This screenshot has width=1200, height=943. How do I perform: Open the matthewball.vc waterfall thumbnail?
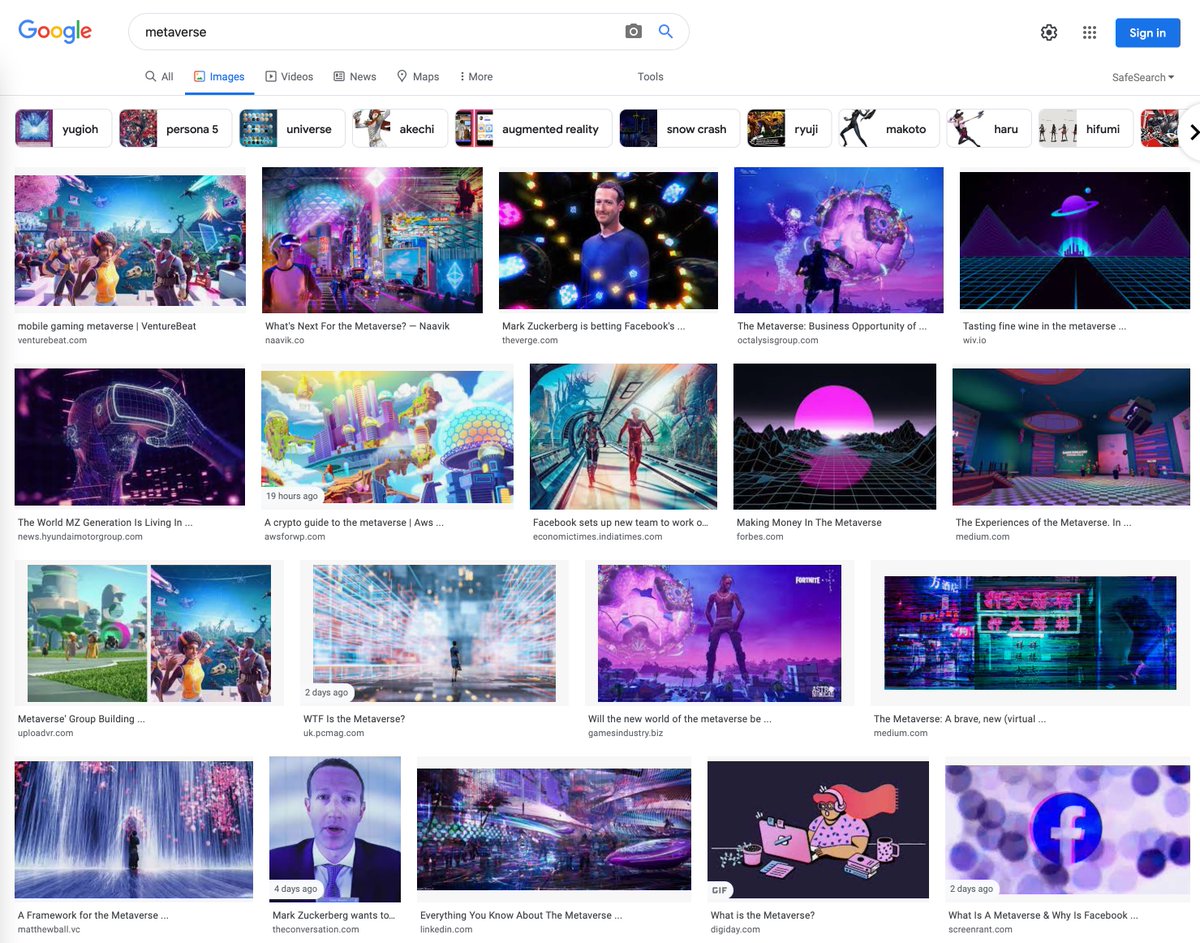point(134,830)
